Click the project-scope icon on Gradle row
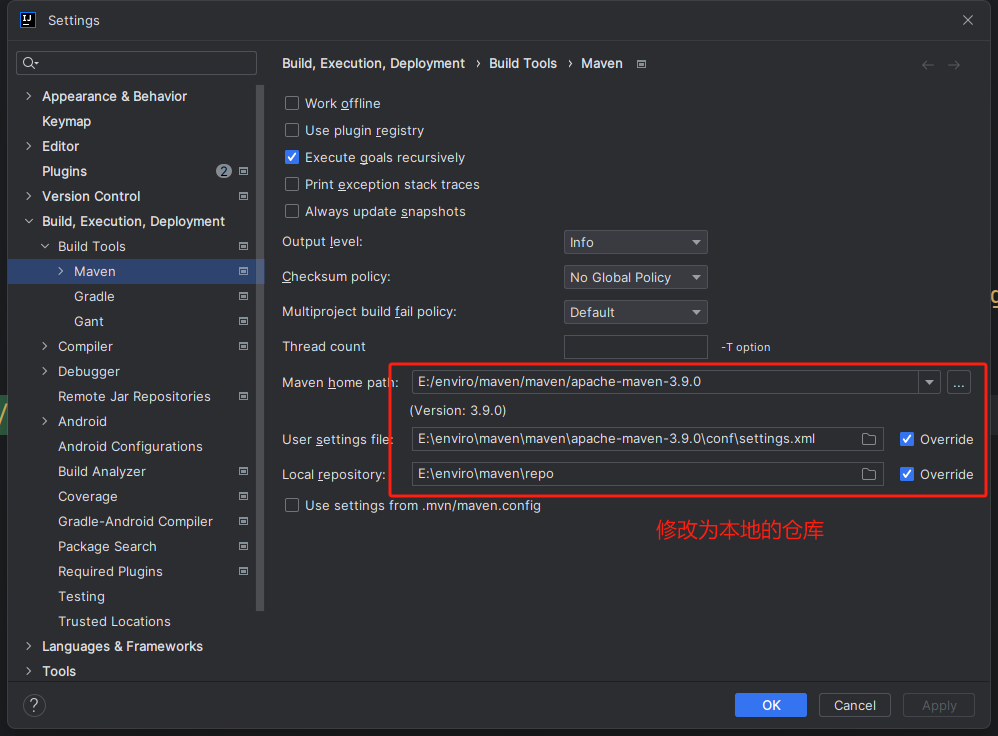This screenshot has width=998, height=736. (x=243, y=296)
